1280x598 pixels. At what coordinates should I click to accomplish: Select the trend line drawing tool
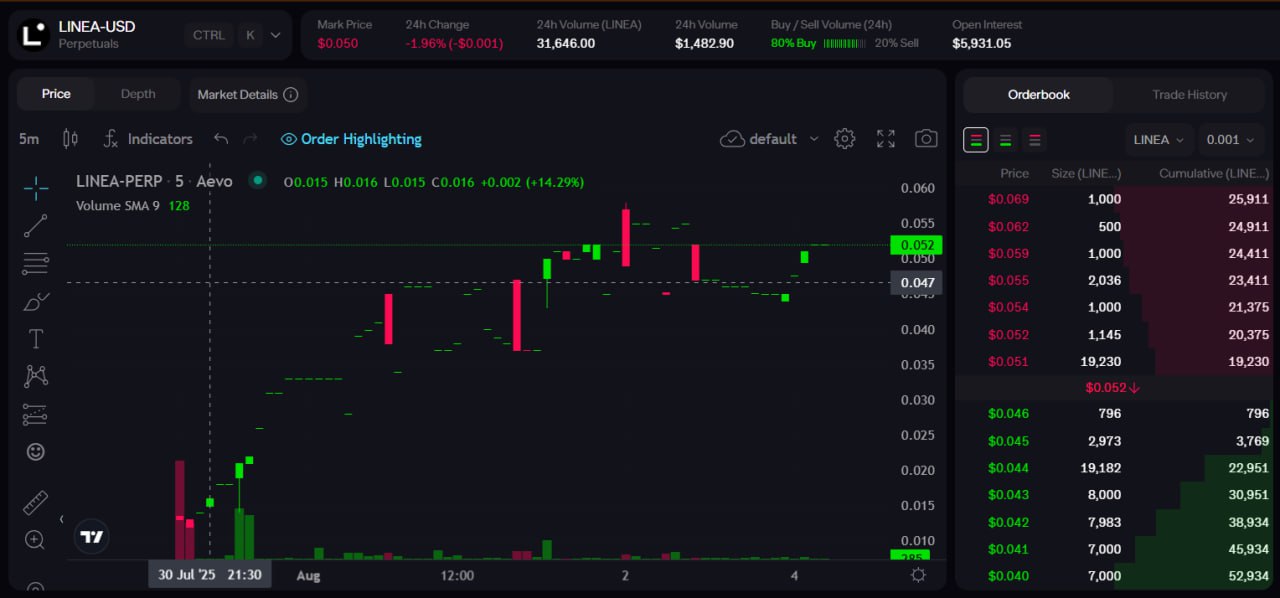pyautogui.click(x=36, y=226)
